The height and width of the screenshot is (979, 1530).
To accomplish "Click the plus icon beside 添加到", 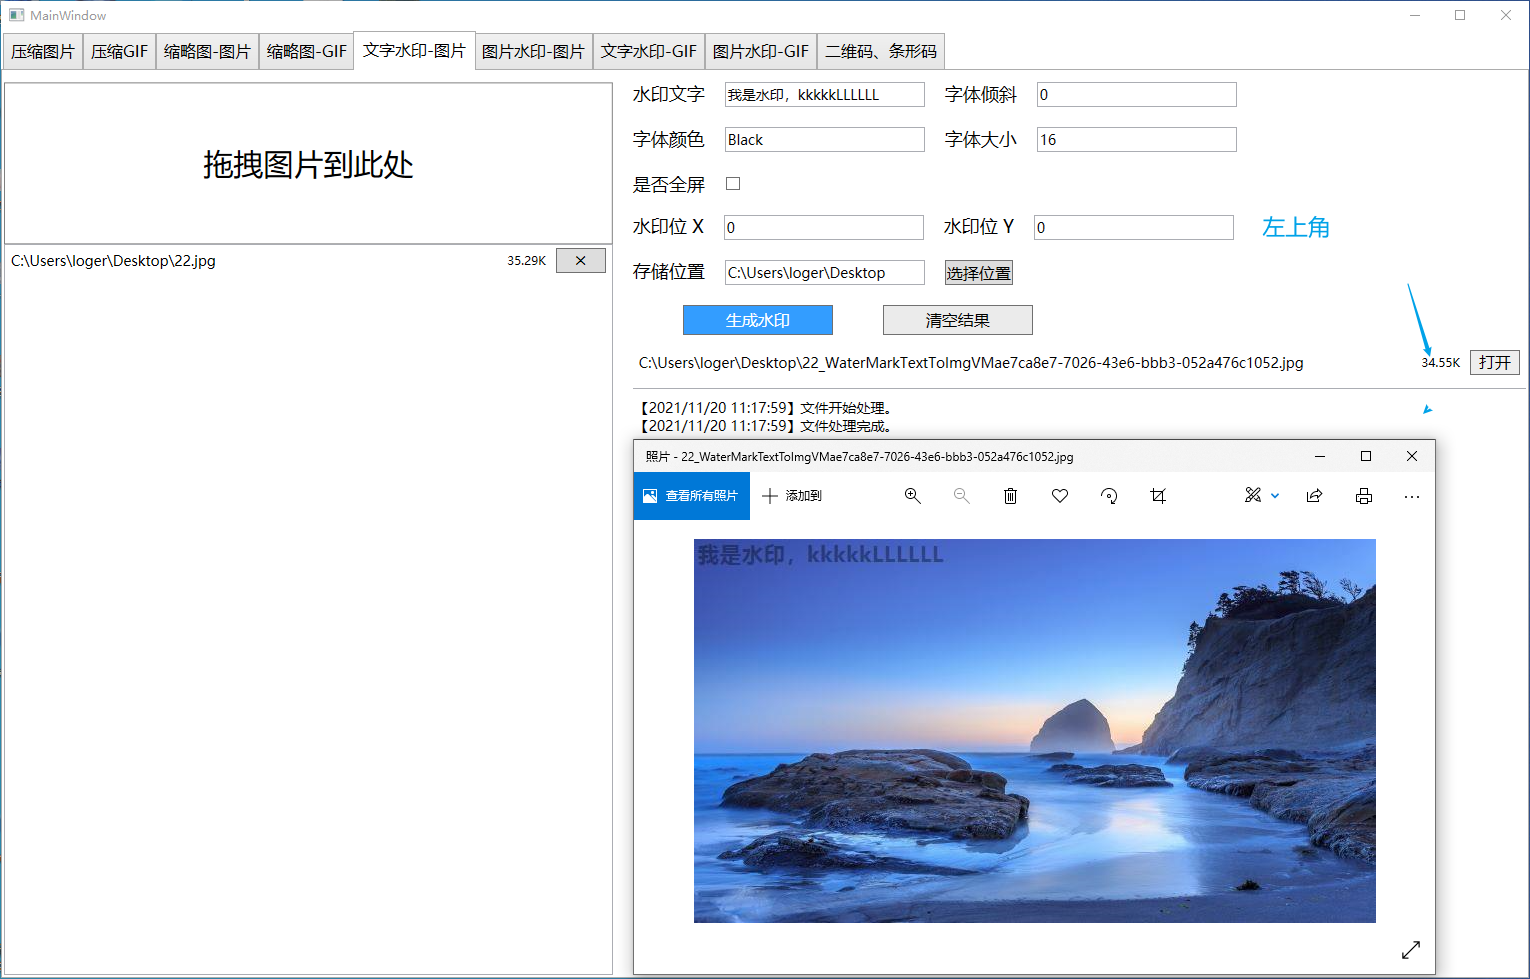I will [x=770, y=496].
